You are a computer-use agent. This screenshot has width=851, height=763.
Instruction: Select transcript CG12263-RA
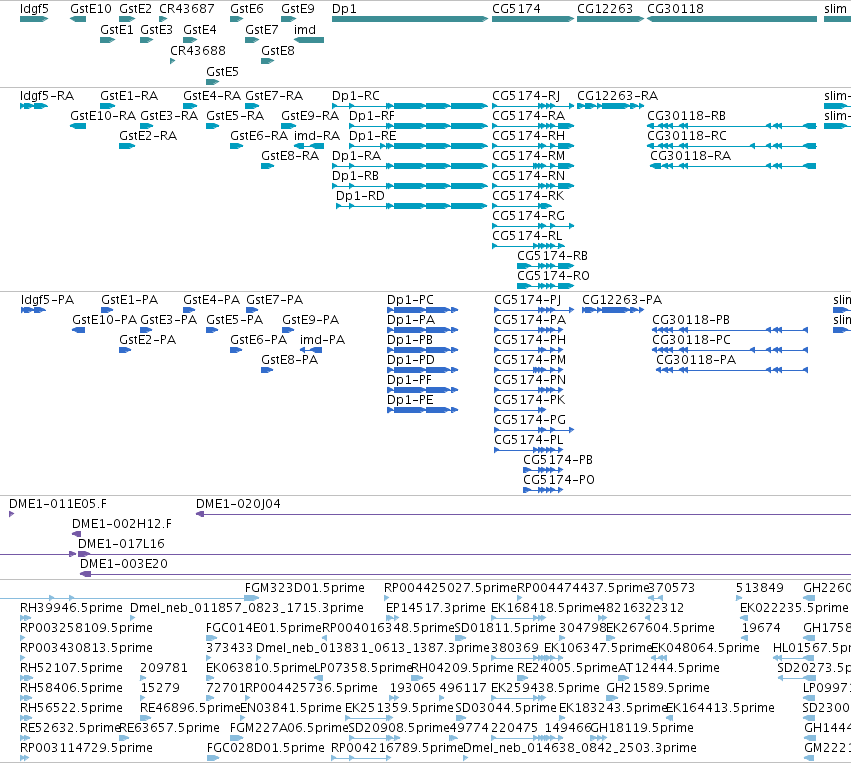point(617,96)
